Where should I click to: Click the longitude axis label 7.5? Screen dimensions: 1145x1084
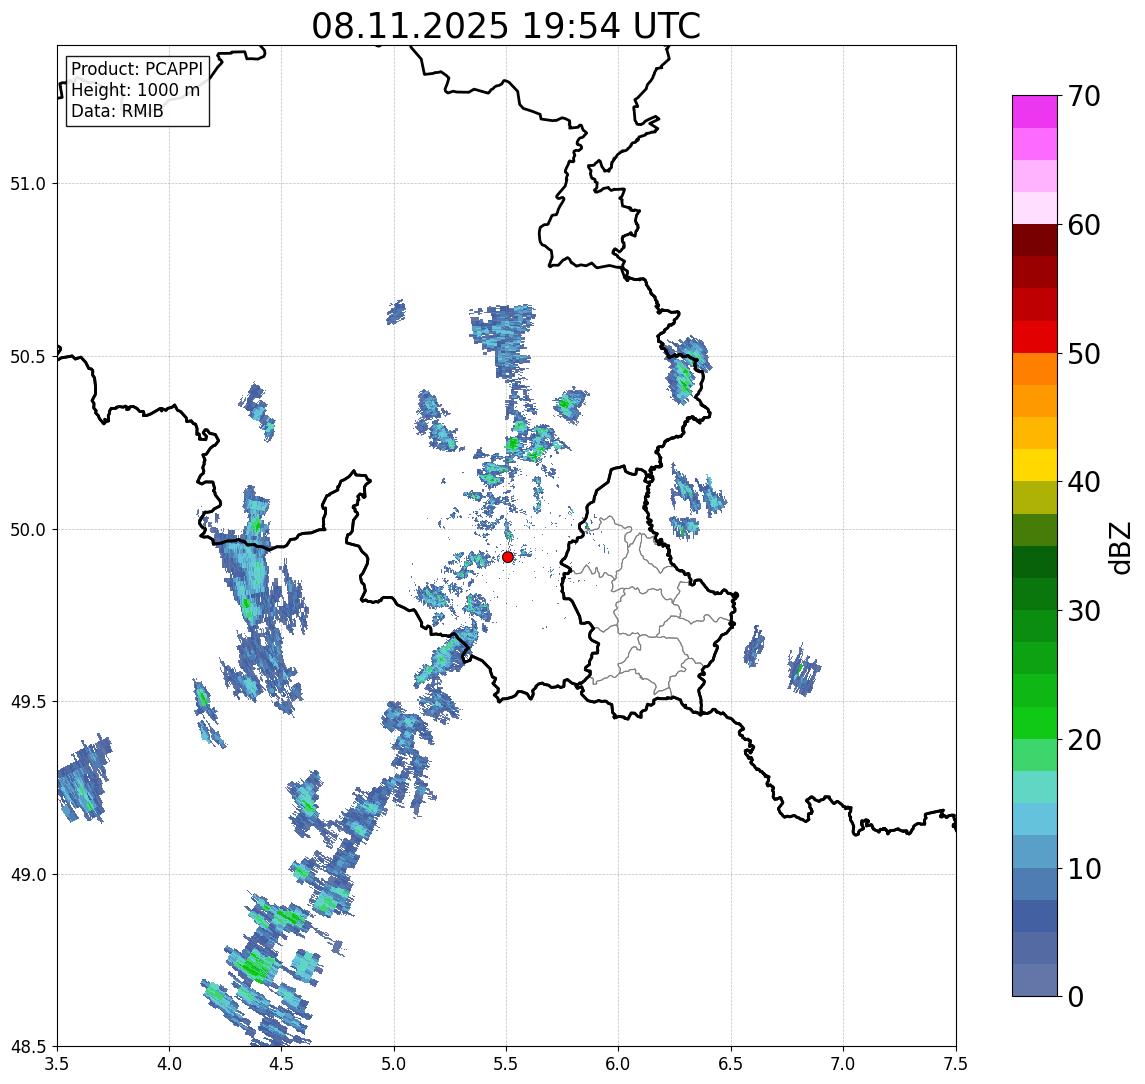(x=957, y=1064)
